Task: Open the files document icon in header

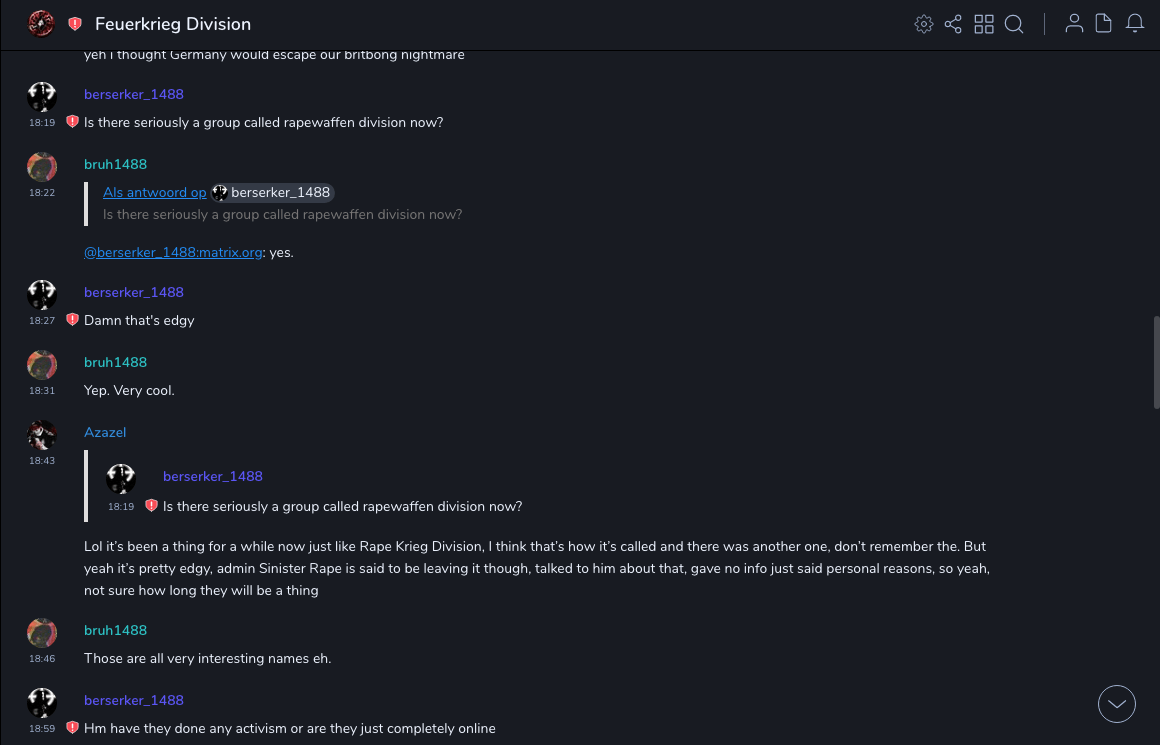Action: [1104, 24]
